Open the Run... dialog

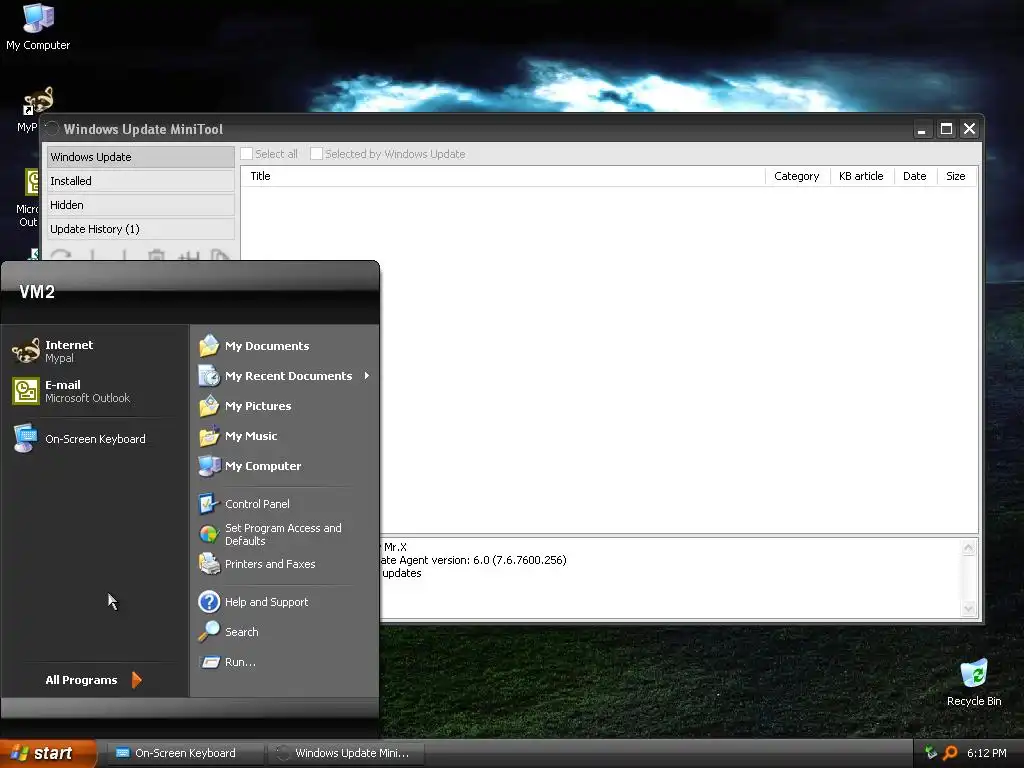tap(285, 662)
